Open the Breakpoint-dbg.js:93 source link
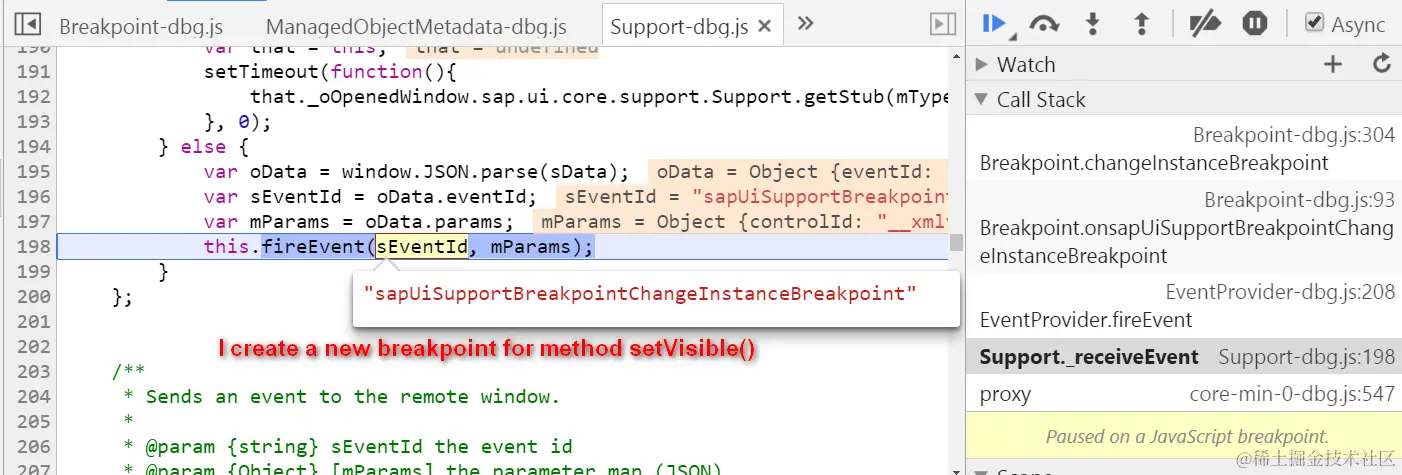The width and height of the screenshot is (1402, 475). (1300, 200)
